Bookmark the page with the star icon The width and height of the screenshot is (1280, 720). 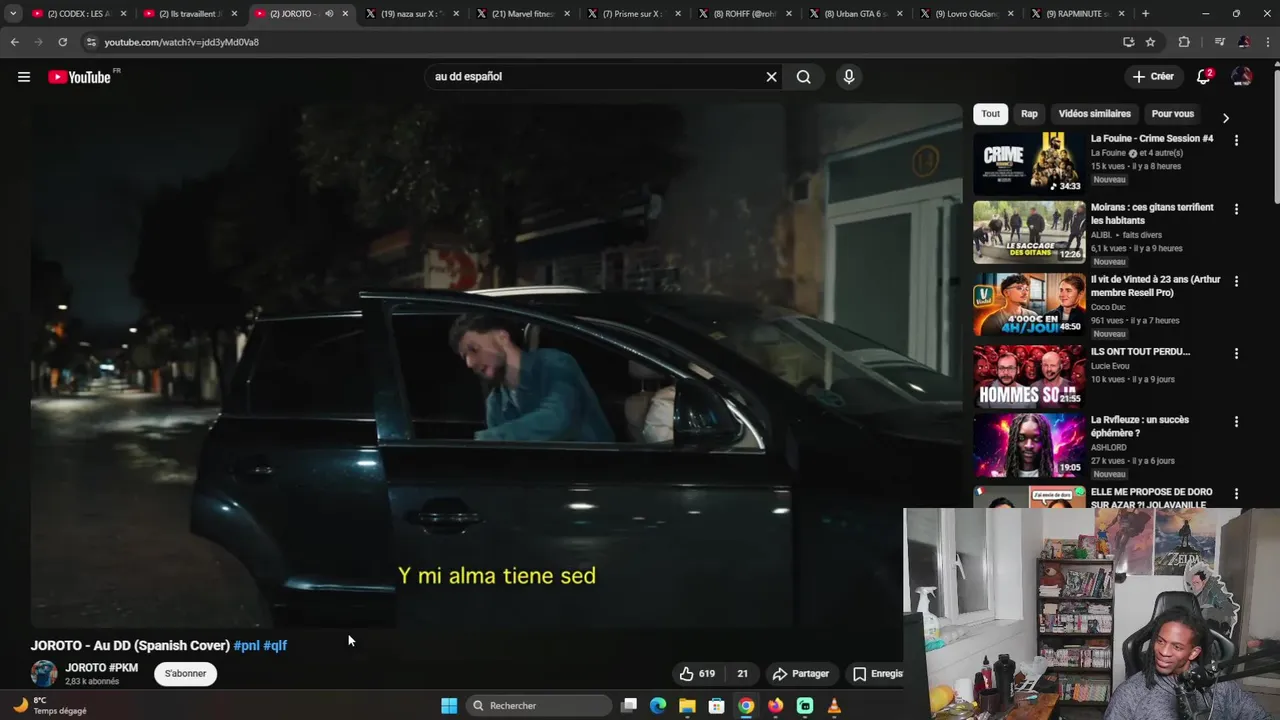1150,42
